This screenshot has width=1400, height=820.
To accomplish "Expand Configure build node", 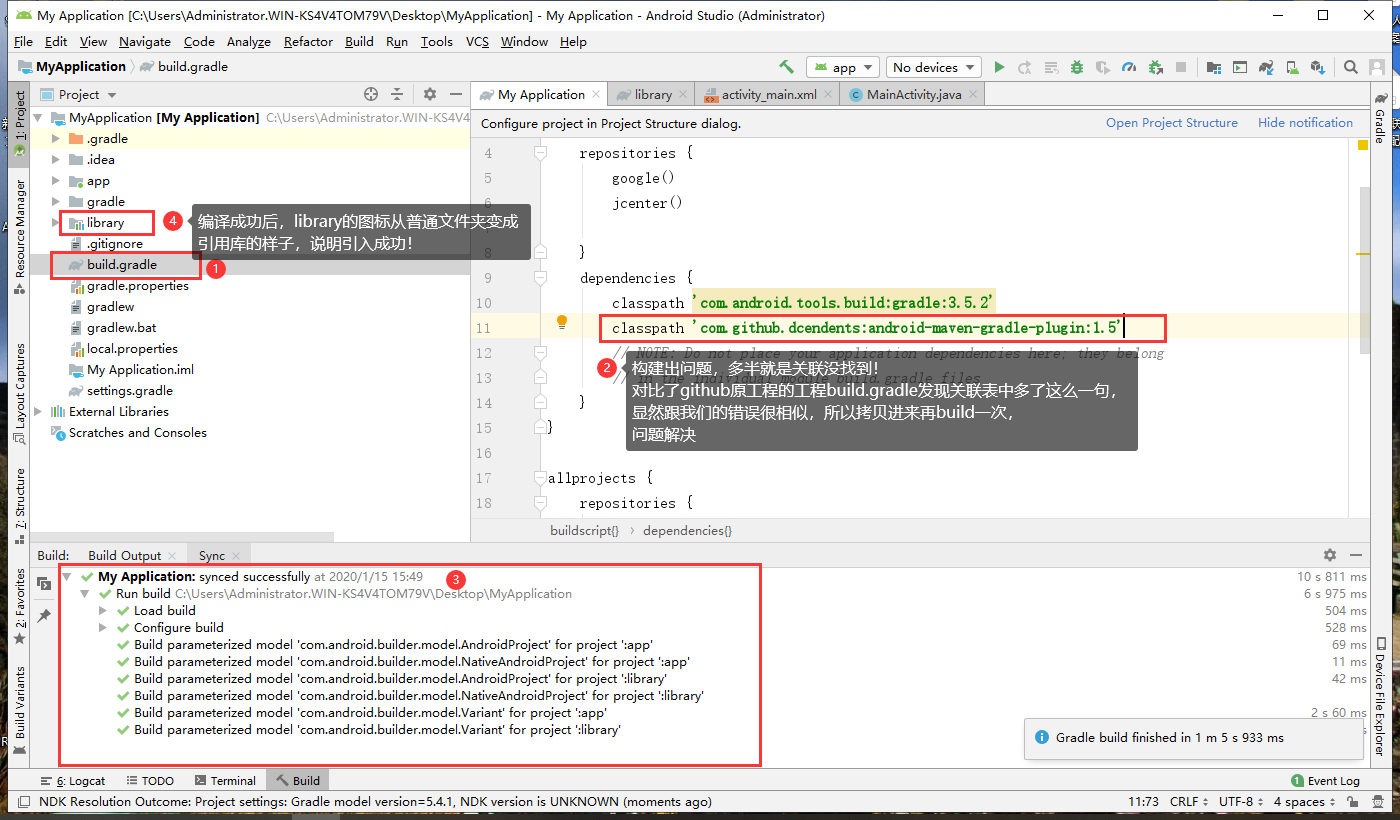I will coord(103,628).
